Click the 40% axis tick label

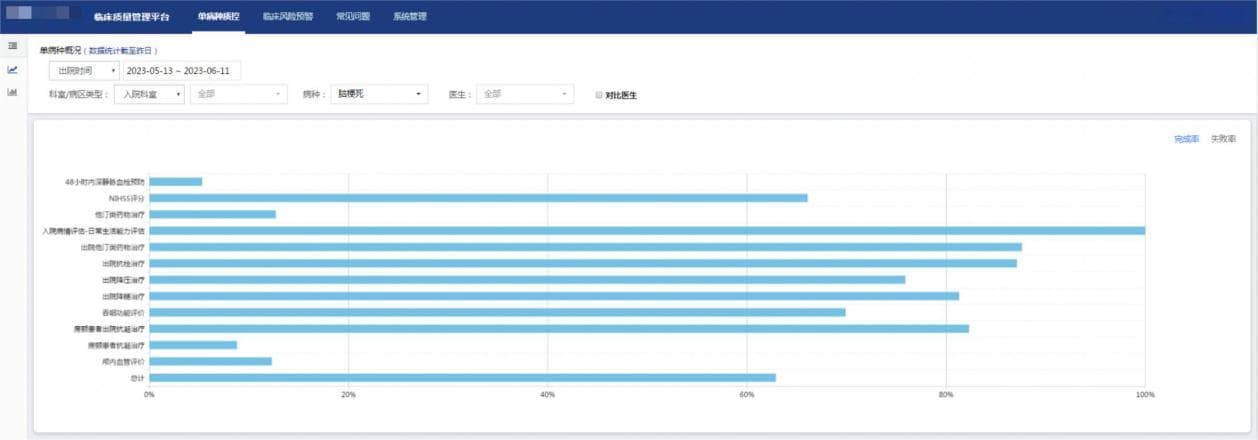click(x=547, y=395)
